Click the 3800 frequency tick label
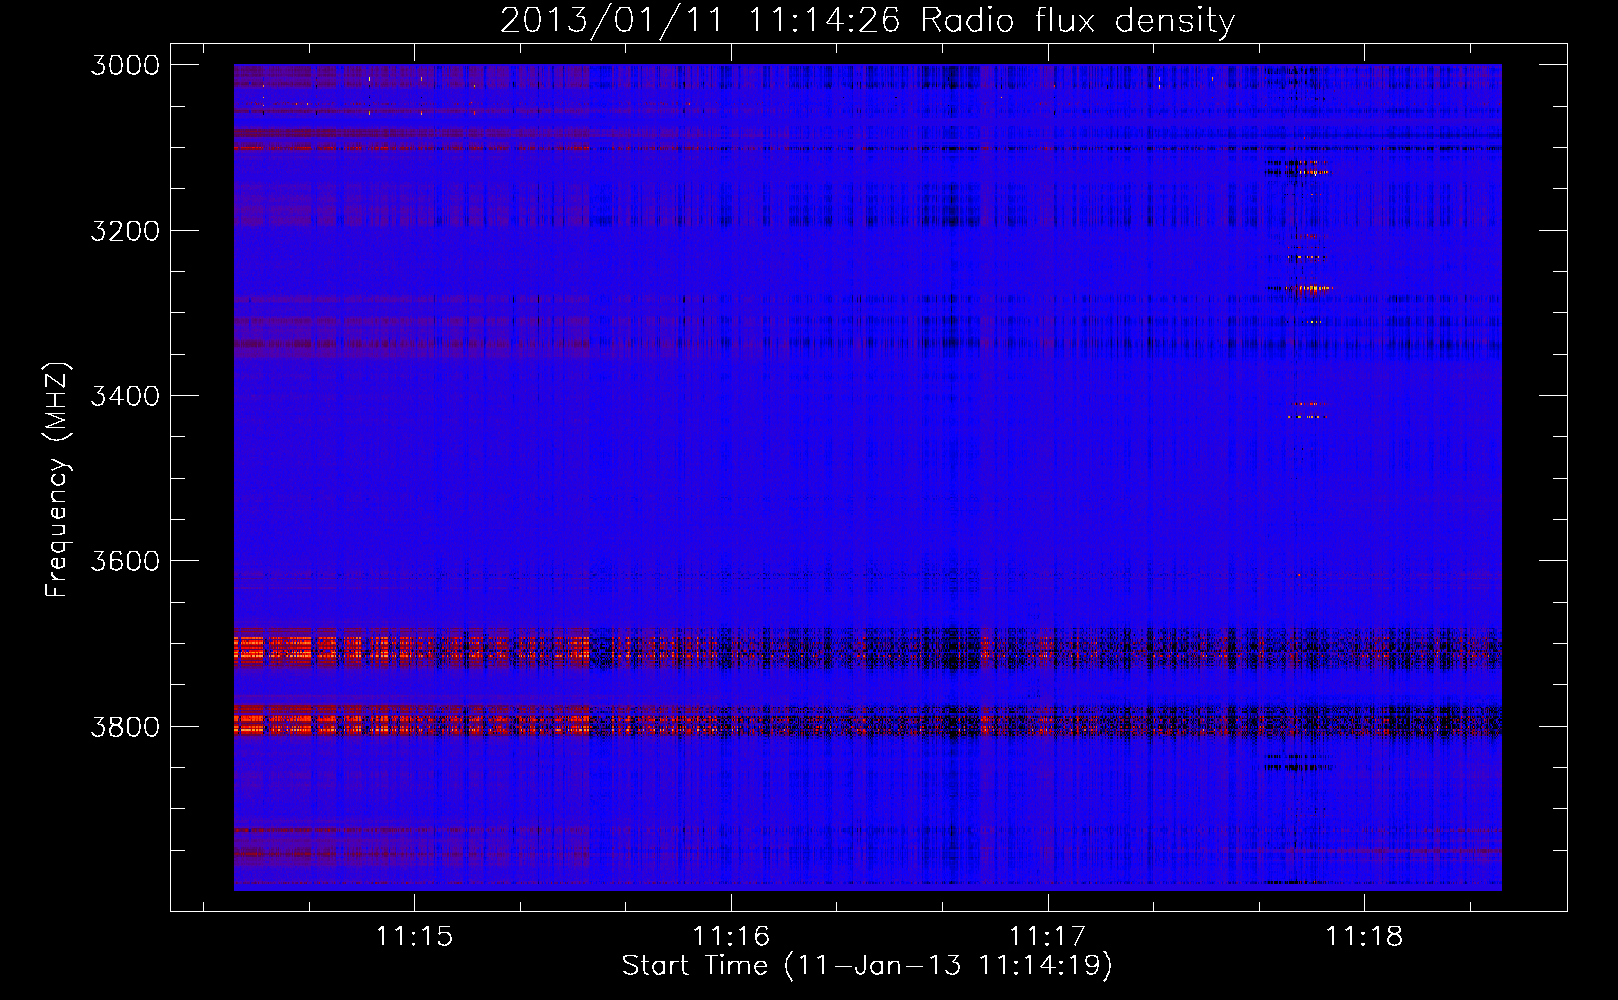The width and height of the screenshot is (1618, 1000). pos(125,727)
